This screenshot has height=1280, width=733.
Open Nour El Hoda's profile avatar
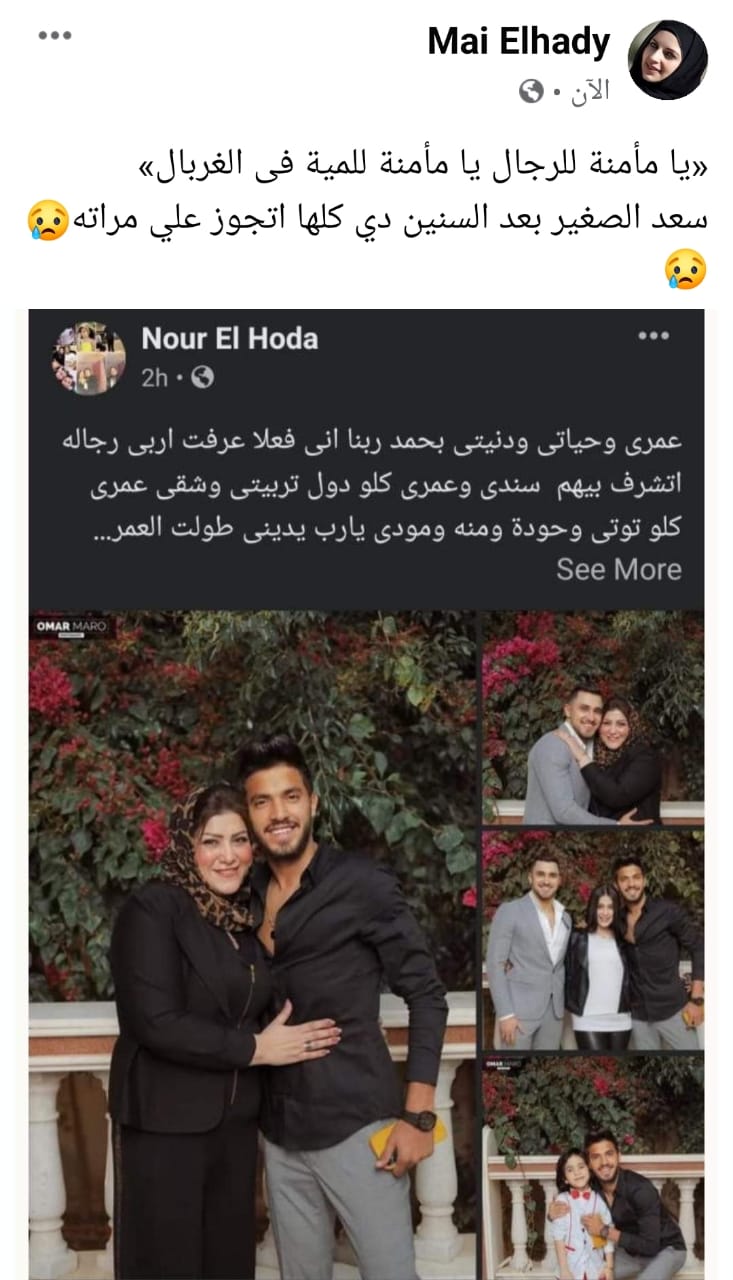pyautogui.click(x=89, y=358)
